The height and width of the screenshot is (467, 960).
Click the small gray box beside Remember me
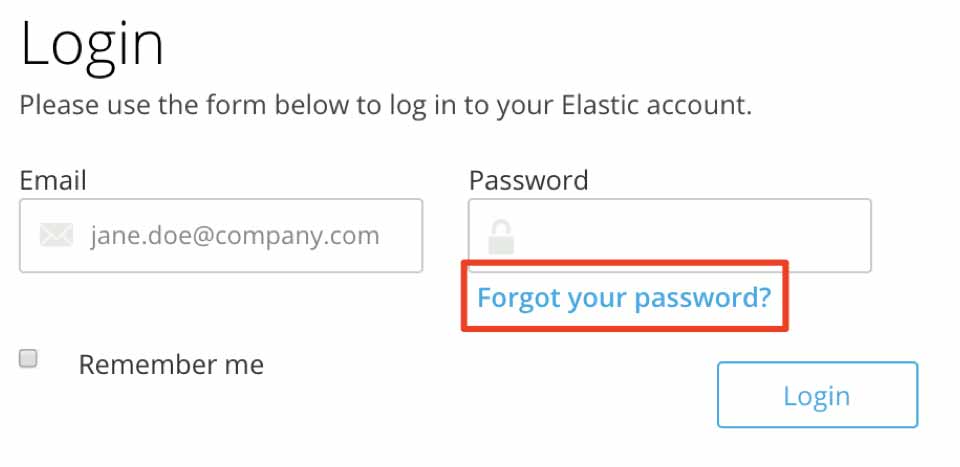[28, 359]
